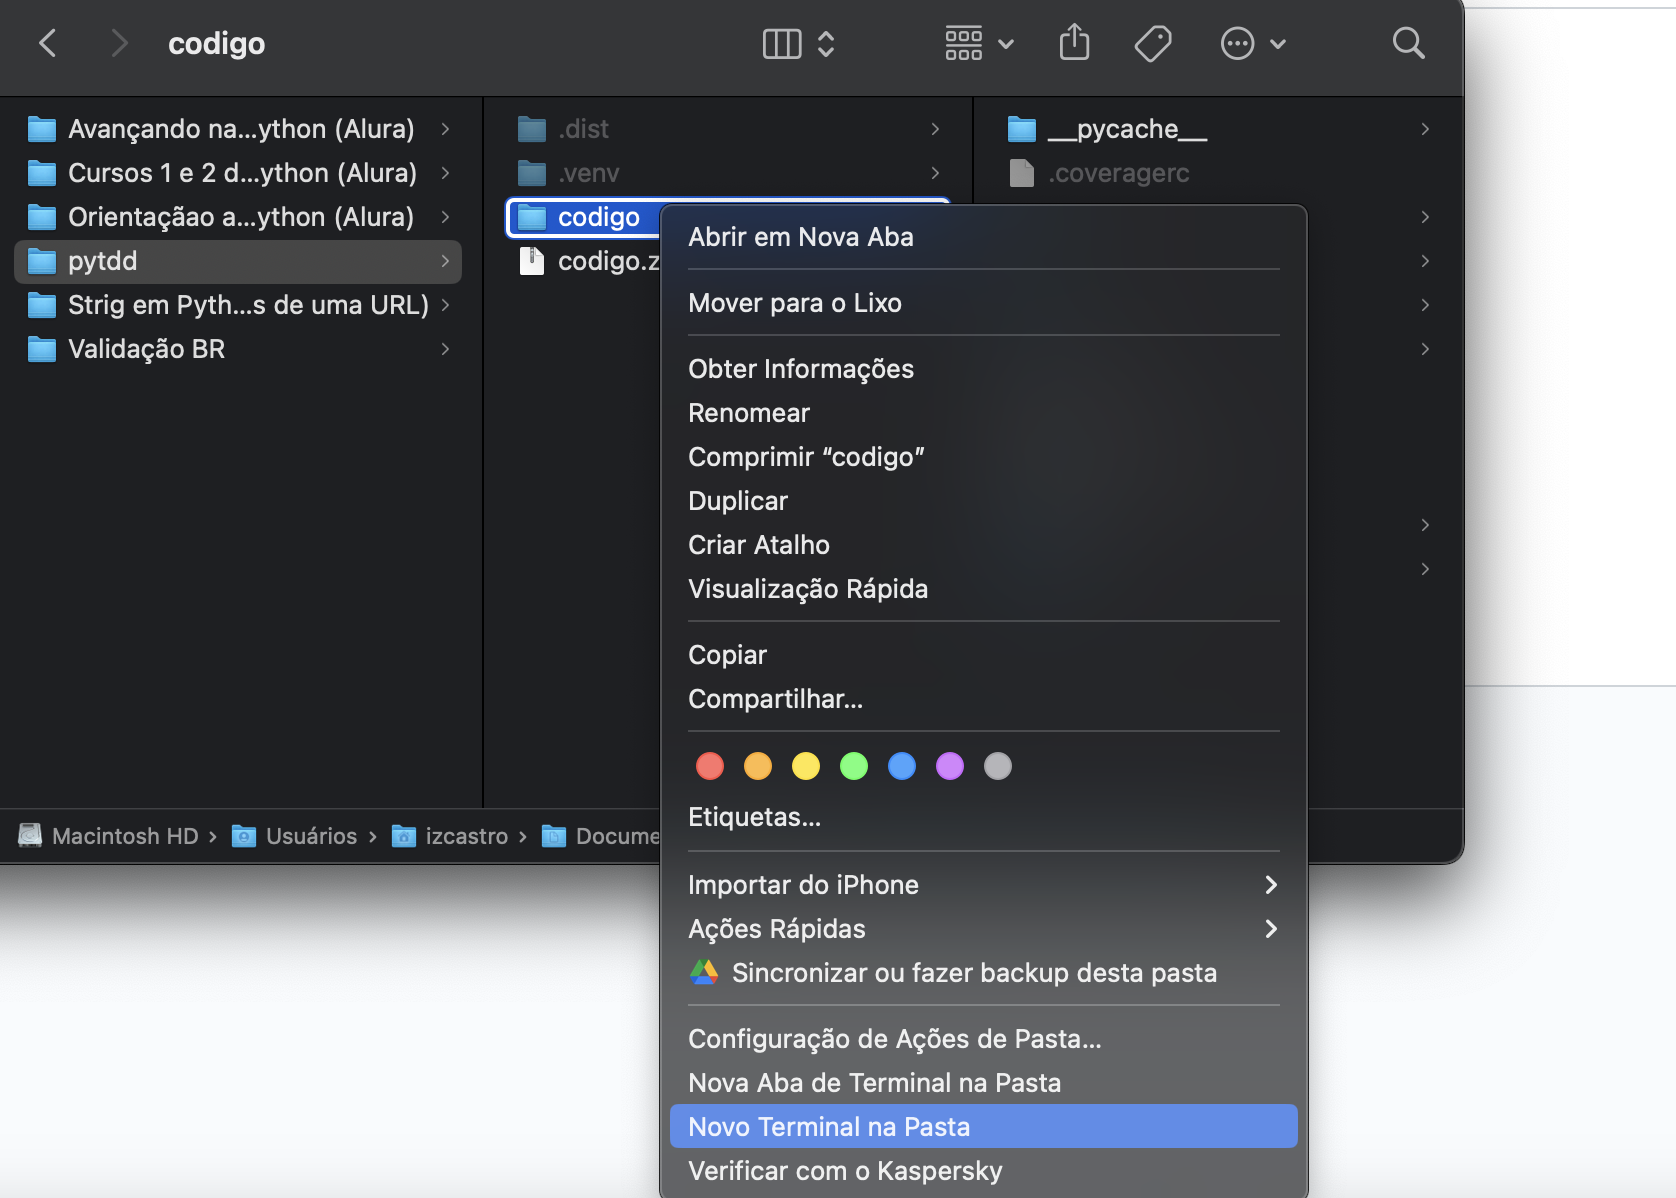
Task: Expand chevron next to .dist
Action: tap(935, 129)
